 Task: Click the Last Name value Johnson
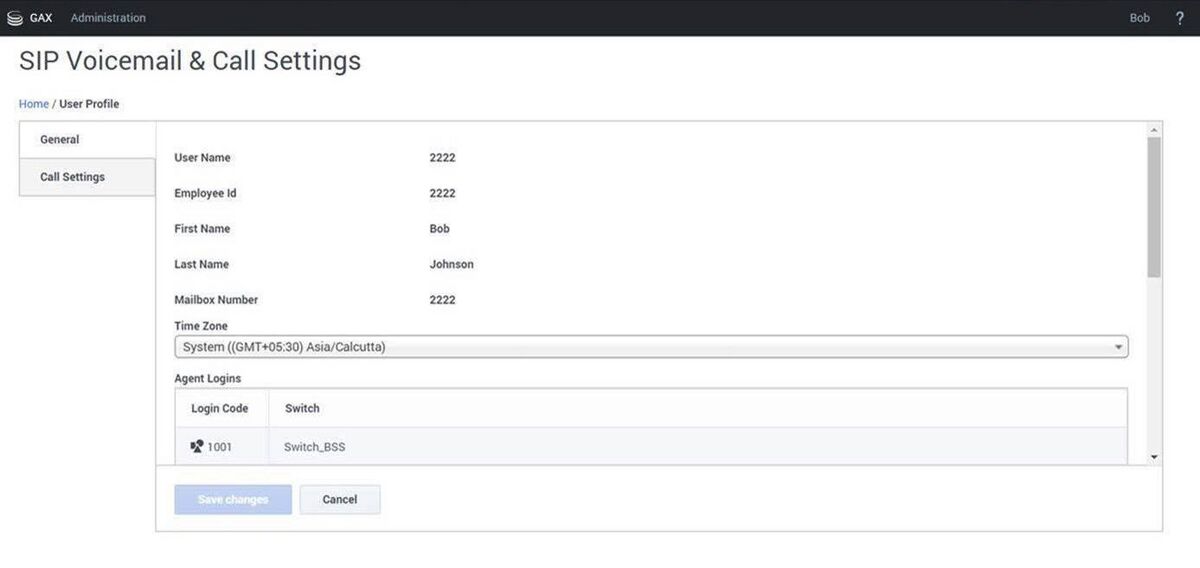[451, 265]
